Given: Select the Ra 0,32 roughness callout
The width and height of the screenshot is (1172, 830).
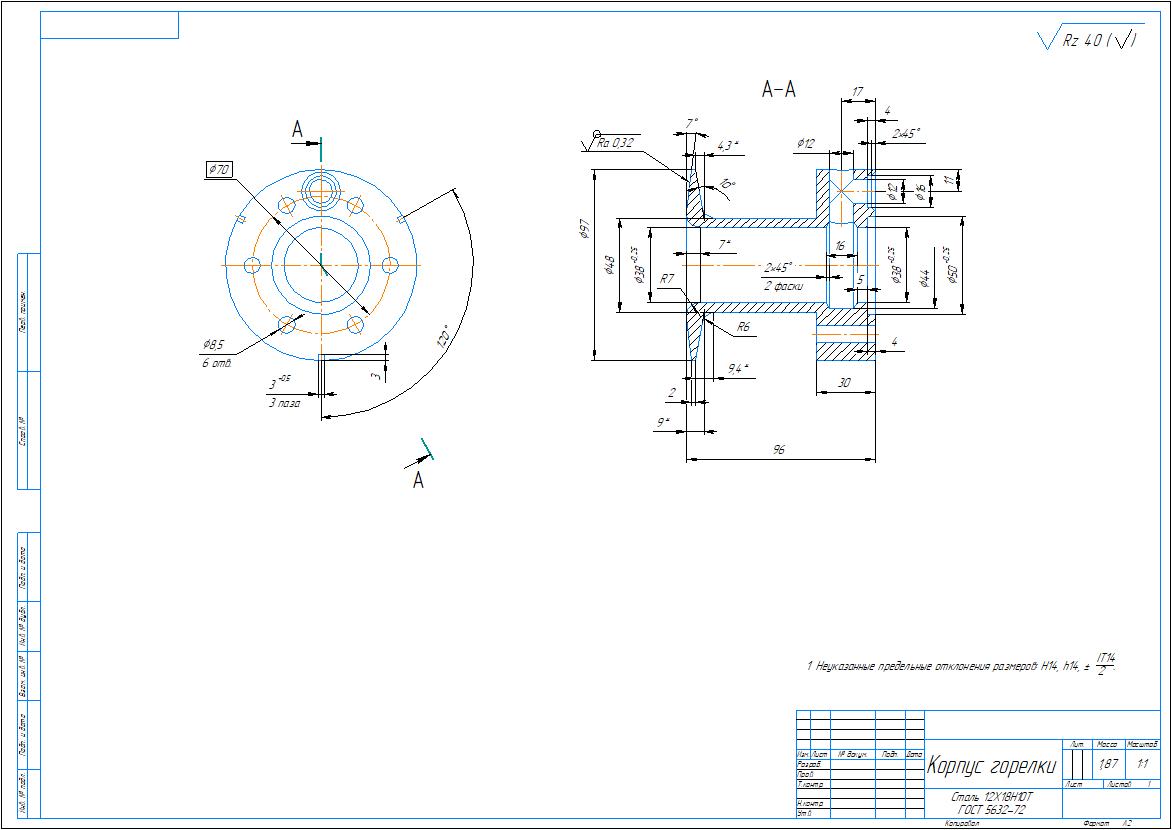Looking at the screenshot, I should click(616, 143).
